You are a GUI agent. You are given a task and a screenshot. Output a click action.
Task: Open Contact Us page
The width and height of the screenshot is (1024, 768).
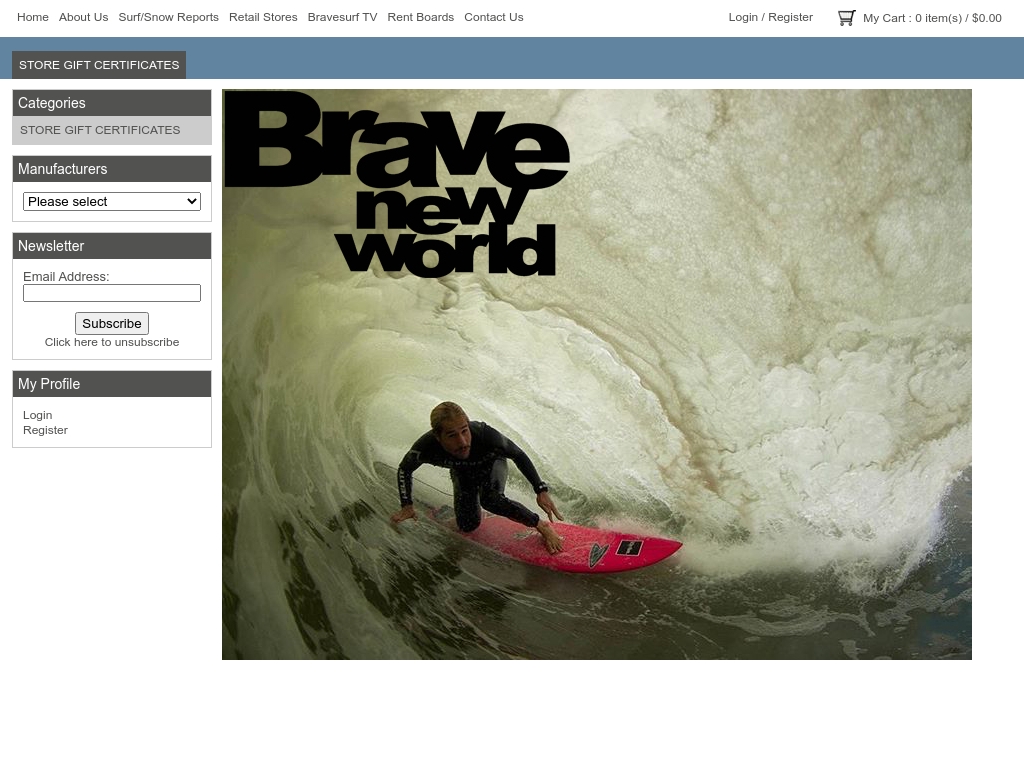(494, 17)
